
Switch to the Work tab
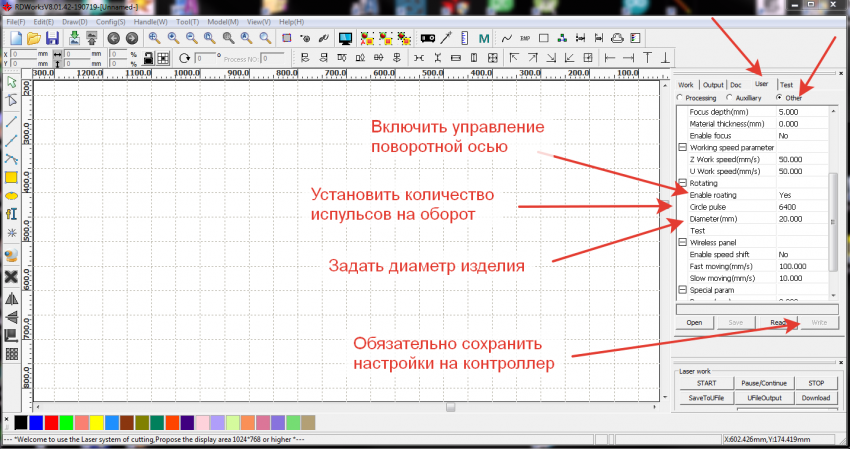(686, 85)
